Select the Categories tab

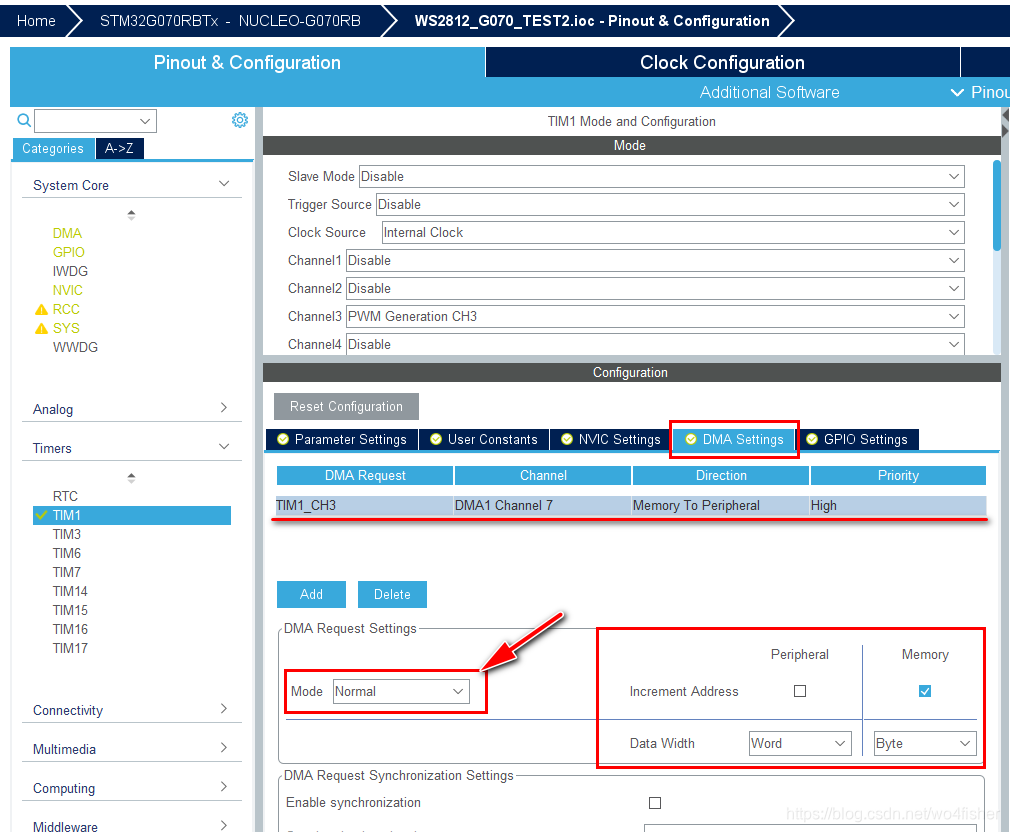click(x=53, y=149)
